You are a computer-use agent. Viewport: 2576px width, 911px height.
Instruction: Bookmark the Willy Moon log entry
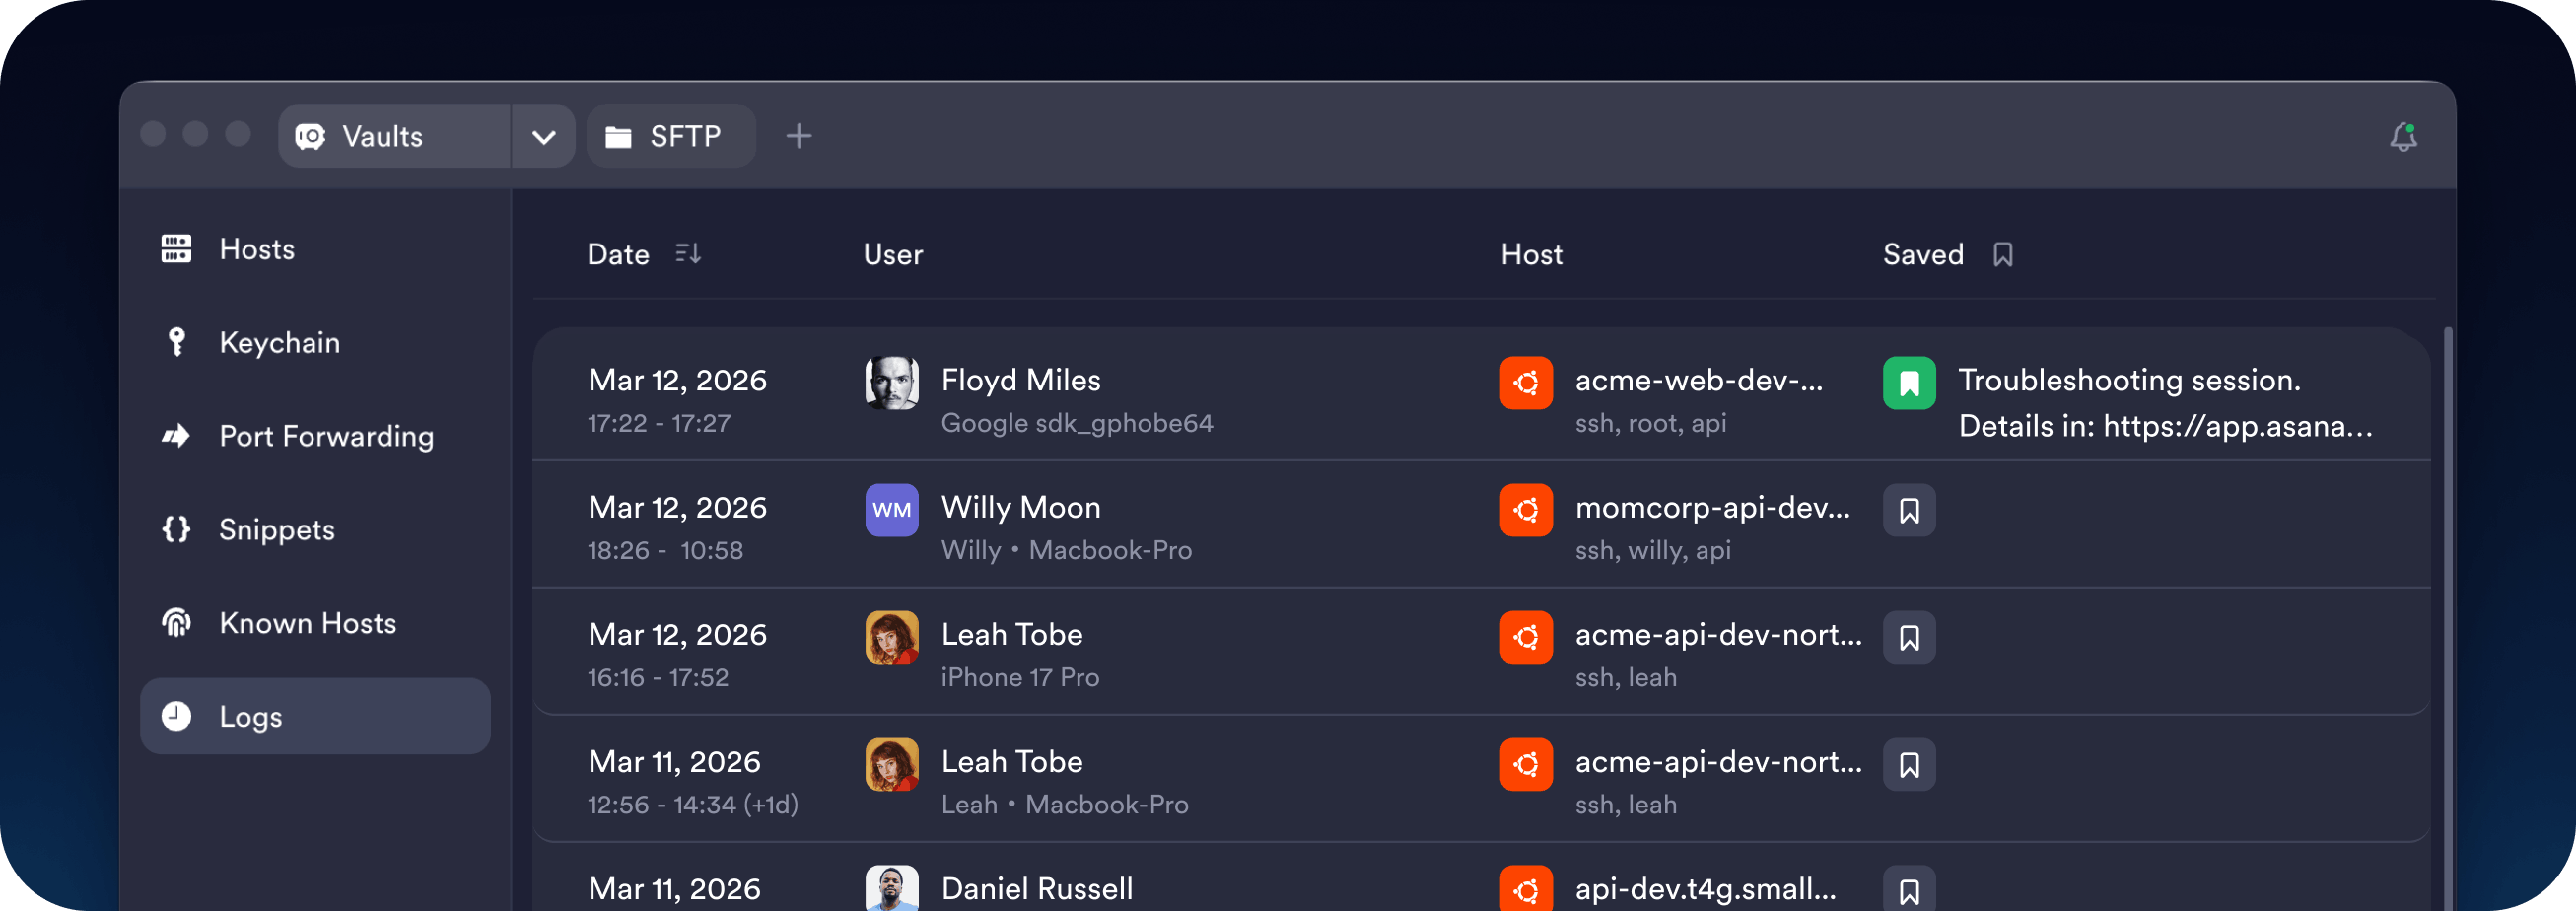1908,510
